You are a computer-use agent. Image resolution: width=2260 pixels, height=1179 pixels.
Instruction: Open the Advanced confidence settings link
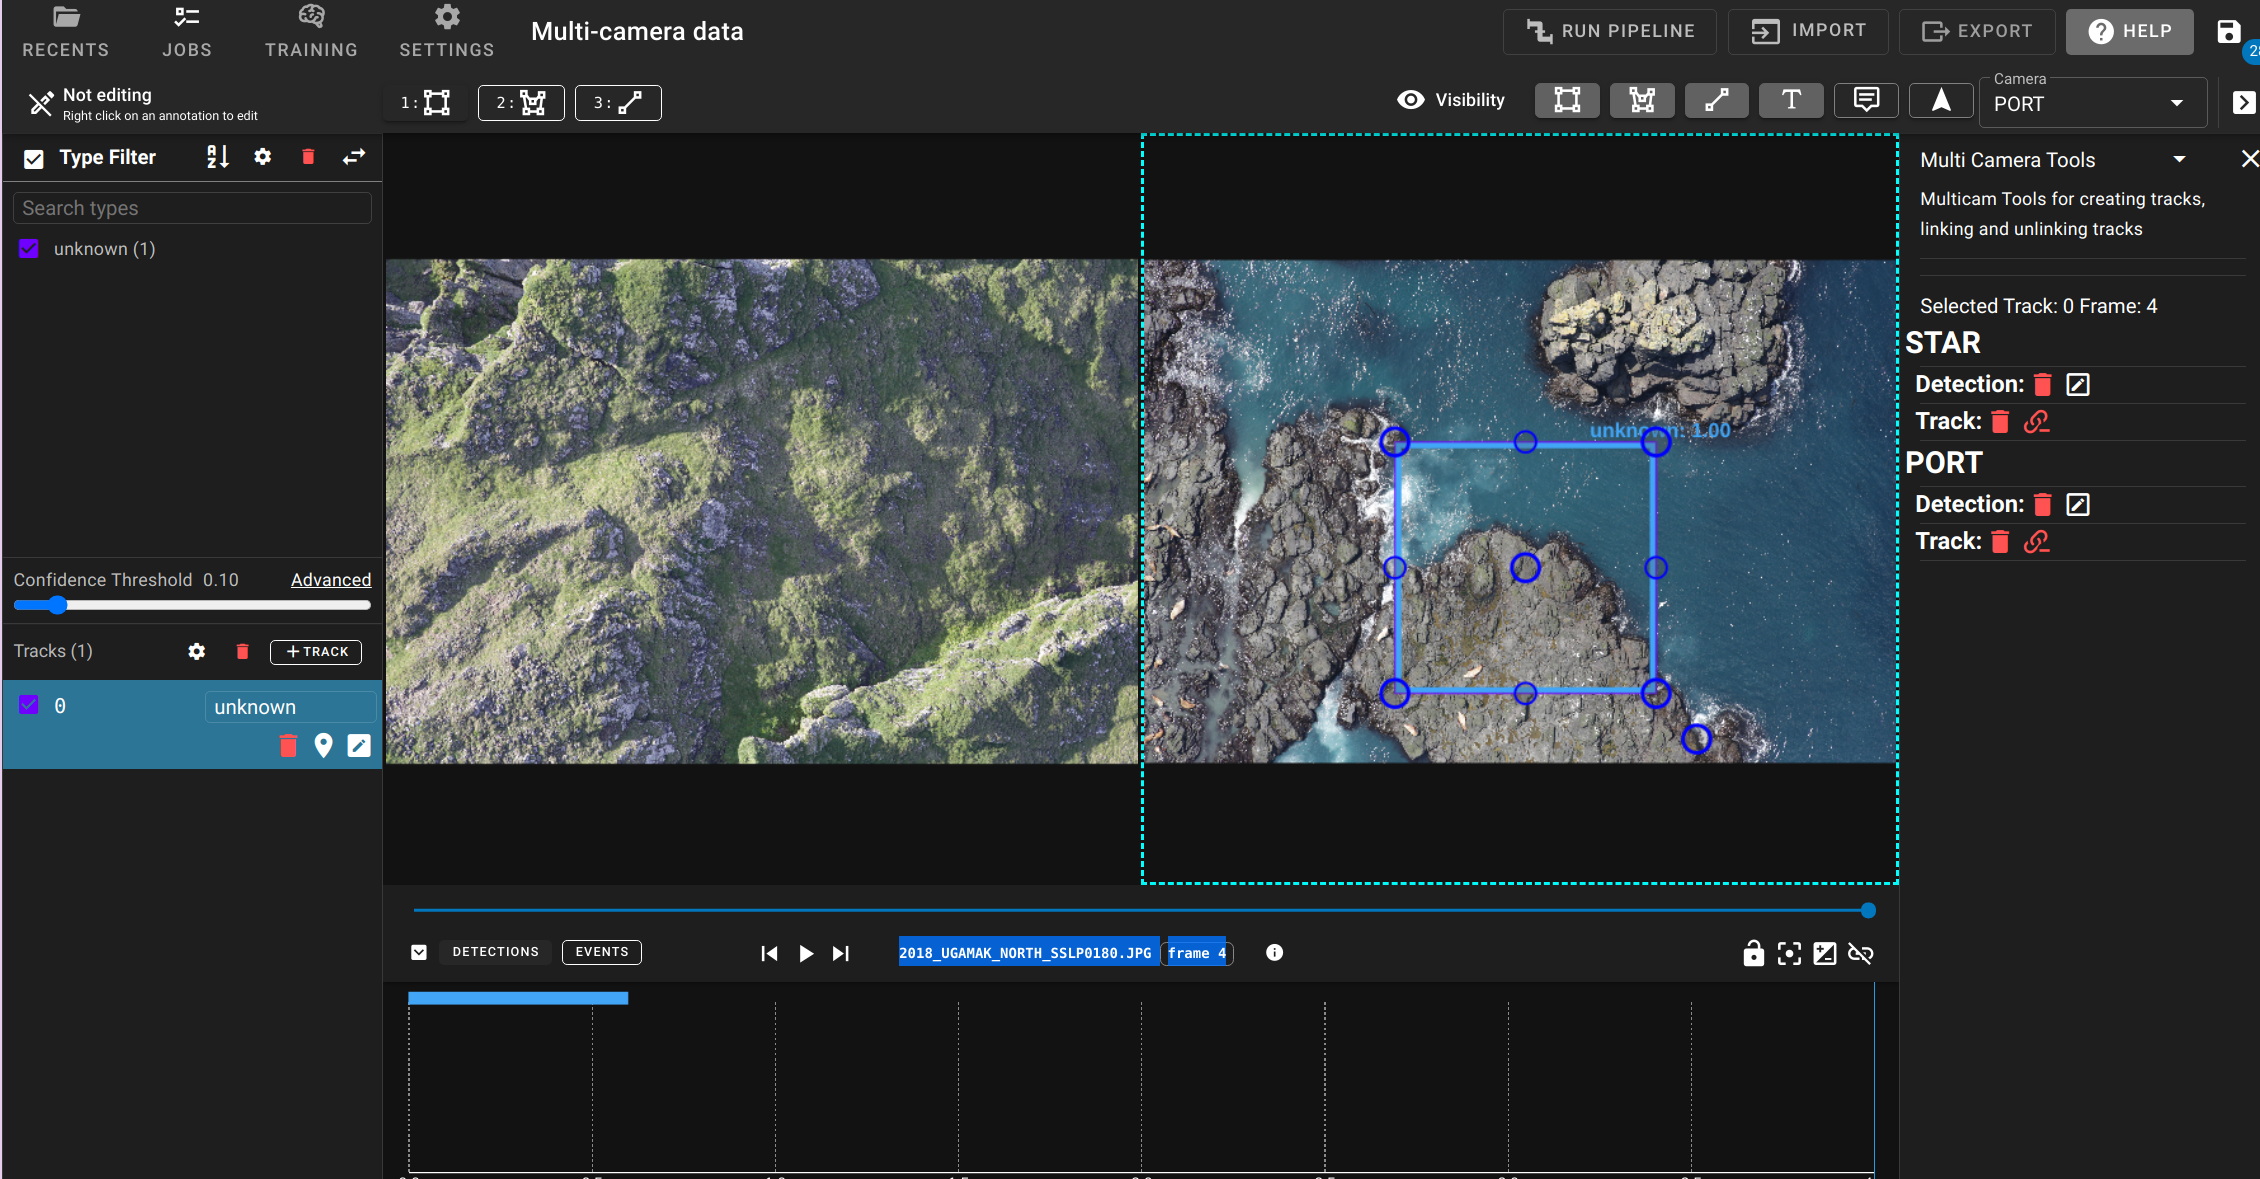tap(330, 580)
